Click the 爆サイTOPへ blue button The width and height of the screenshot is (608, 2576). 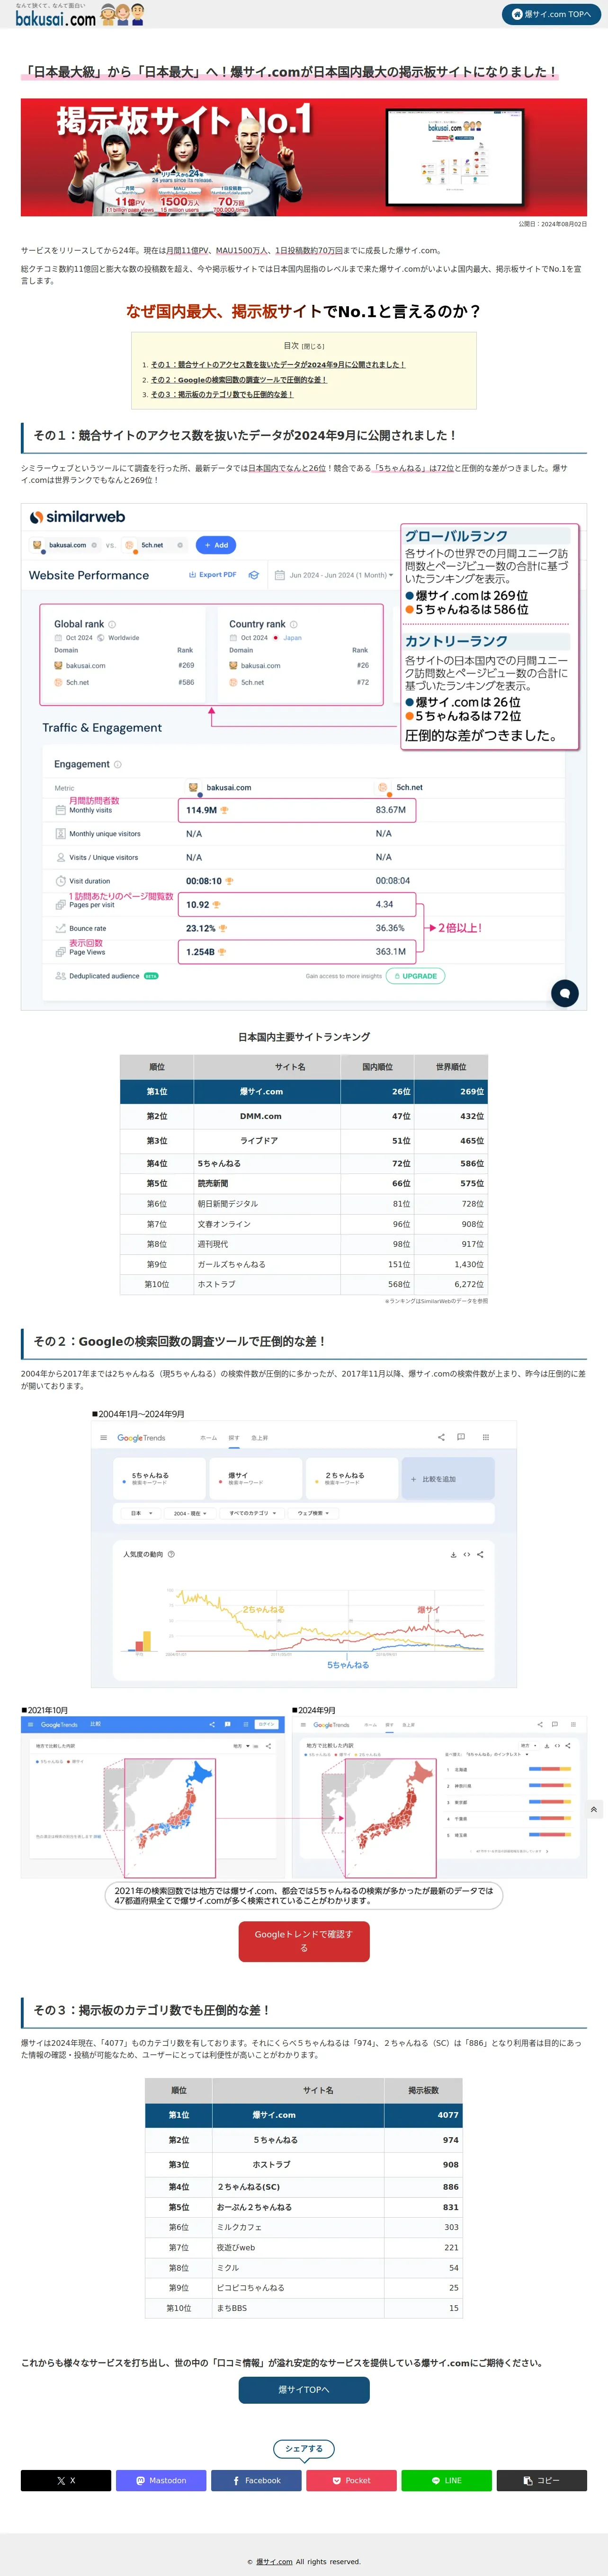coord(304,2389)
